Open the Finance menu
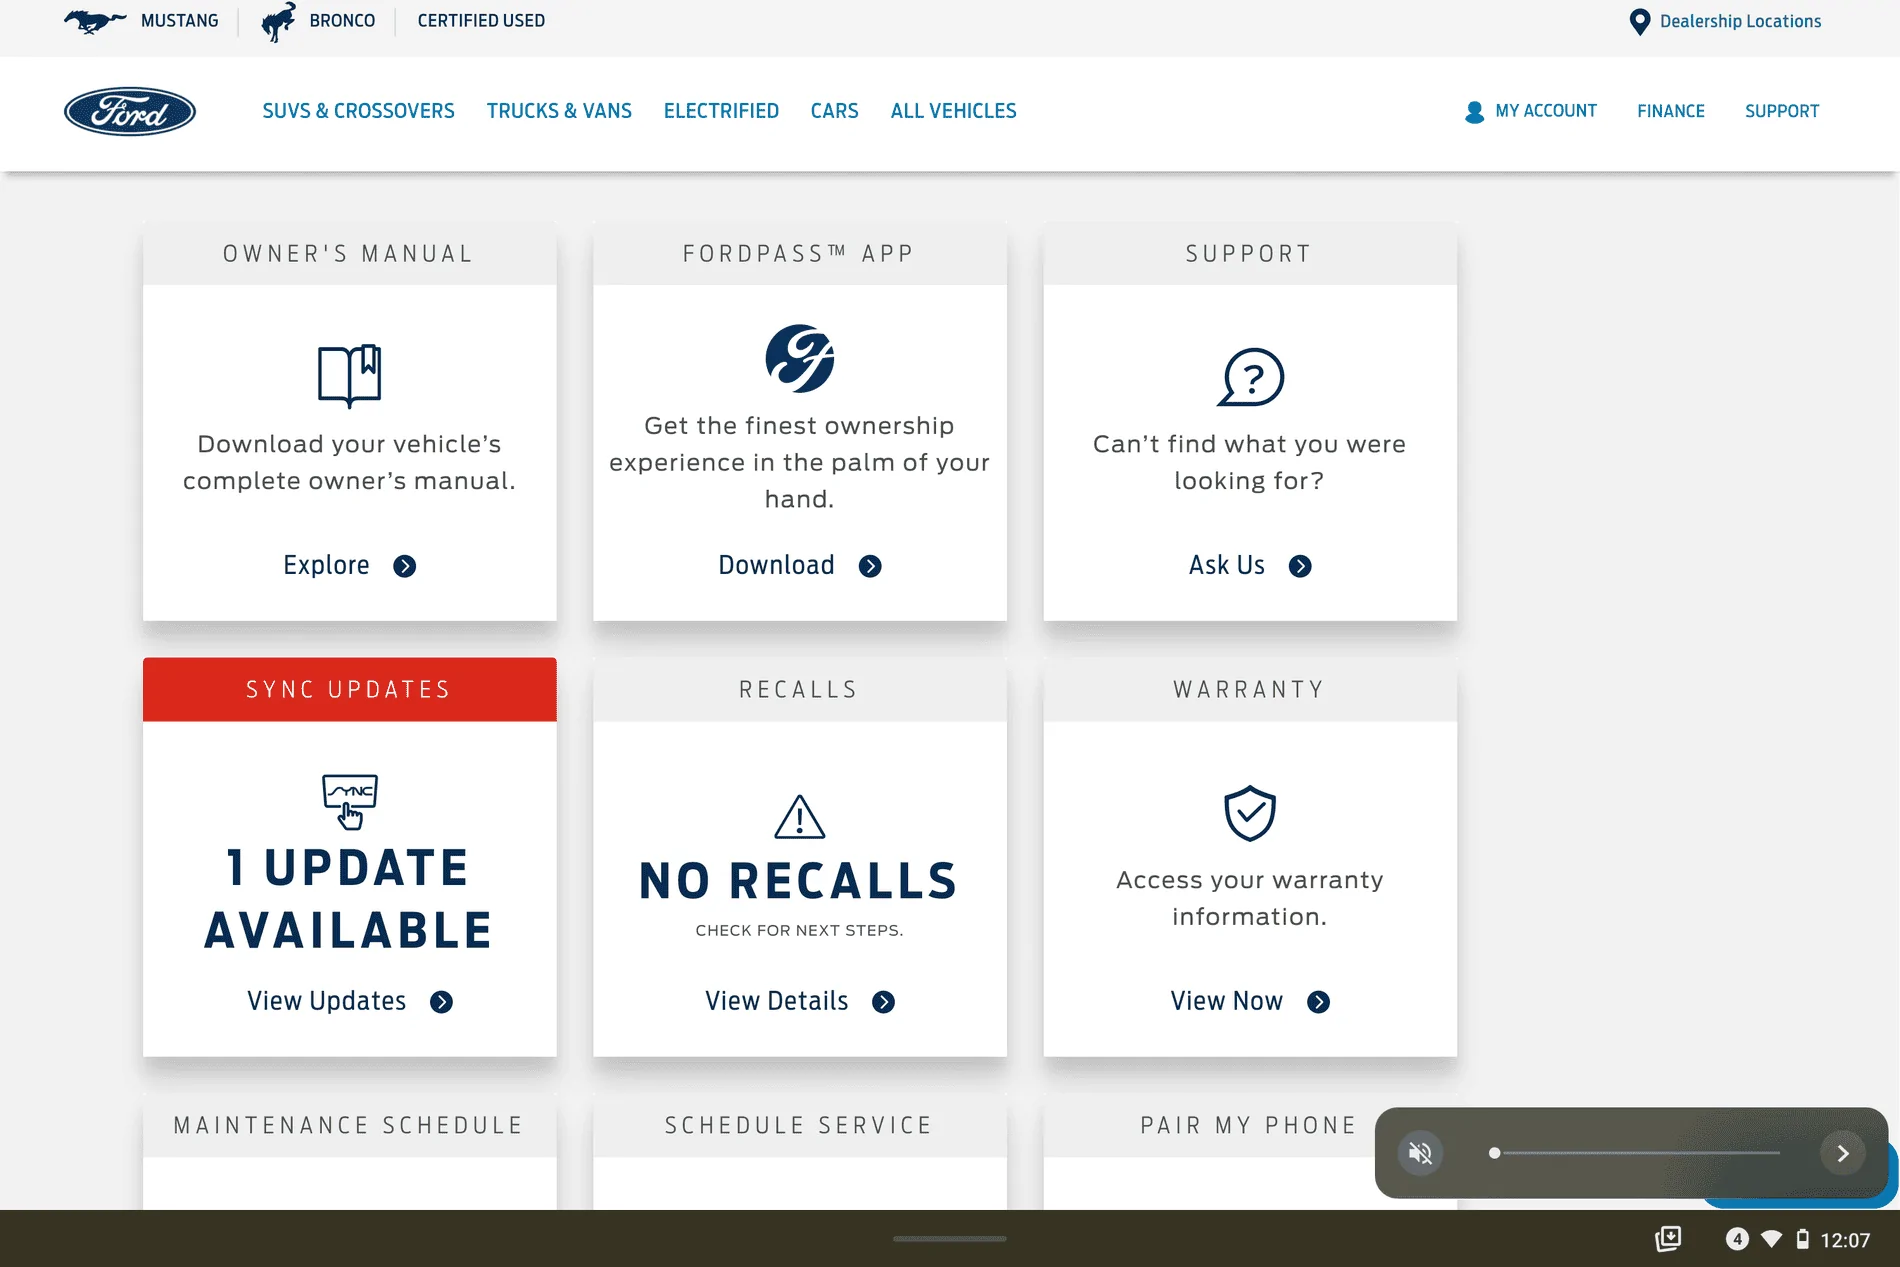This screenshot has width=1900, height=1267. tap(1671, 111)
